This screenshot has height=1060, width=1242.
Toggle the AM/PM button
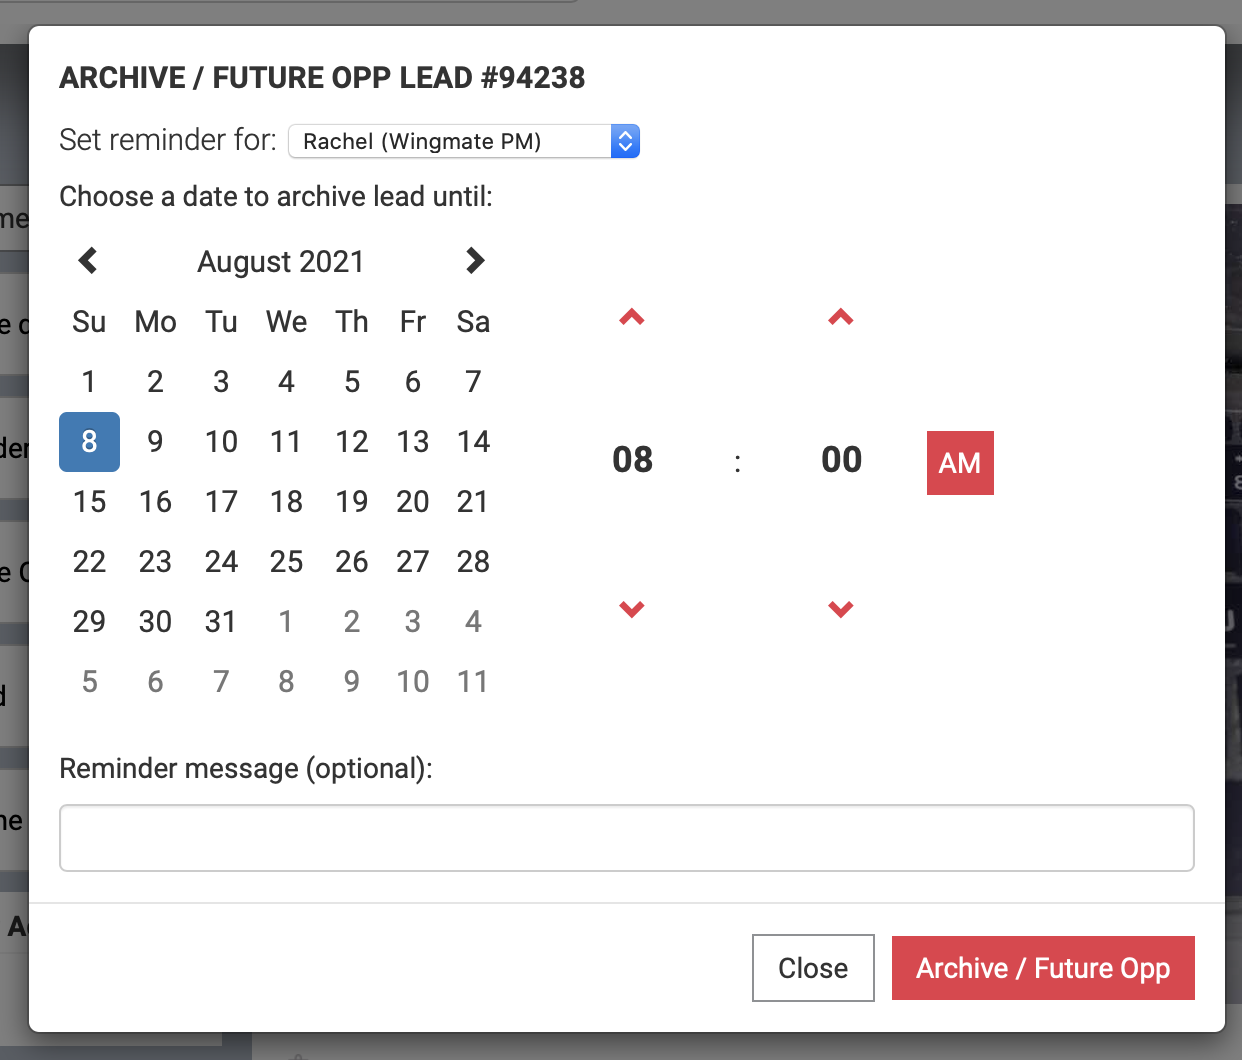960,463
